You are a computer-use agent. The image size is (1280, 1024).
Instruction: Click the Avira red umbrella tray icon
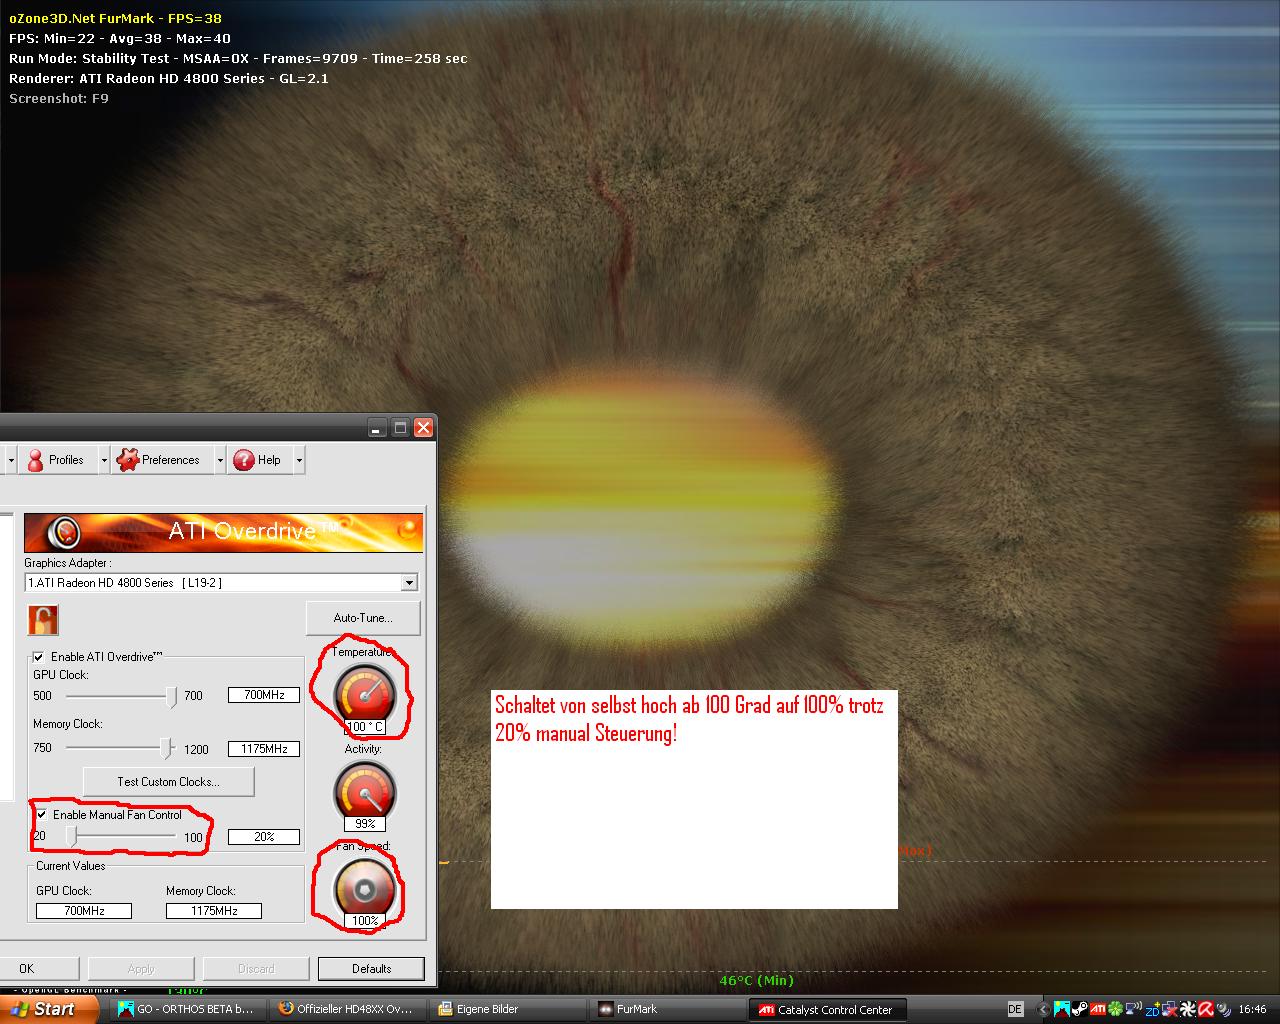tap(1206, 1009)
